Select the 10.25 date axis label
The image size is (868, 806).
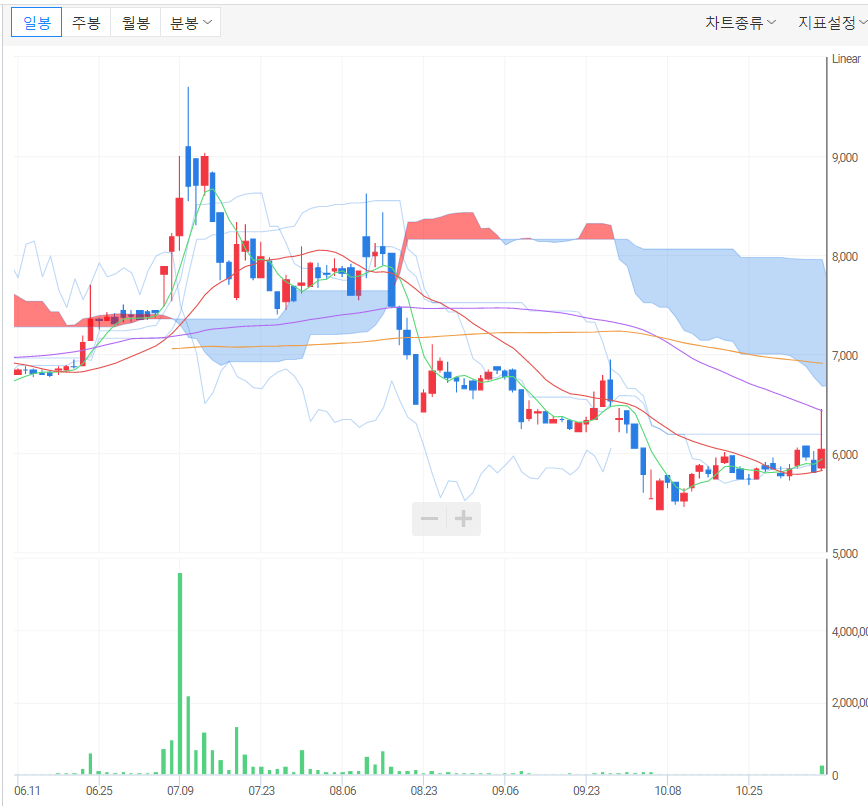click(x=749, y=790)
